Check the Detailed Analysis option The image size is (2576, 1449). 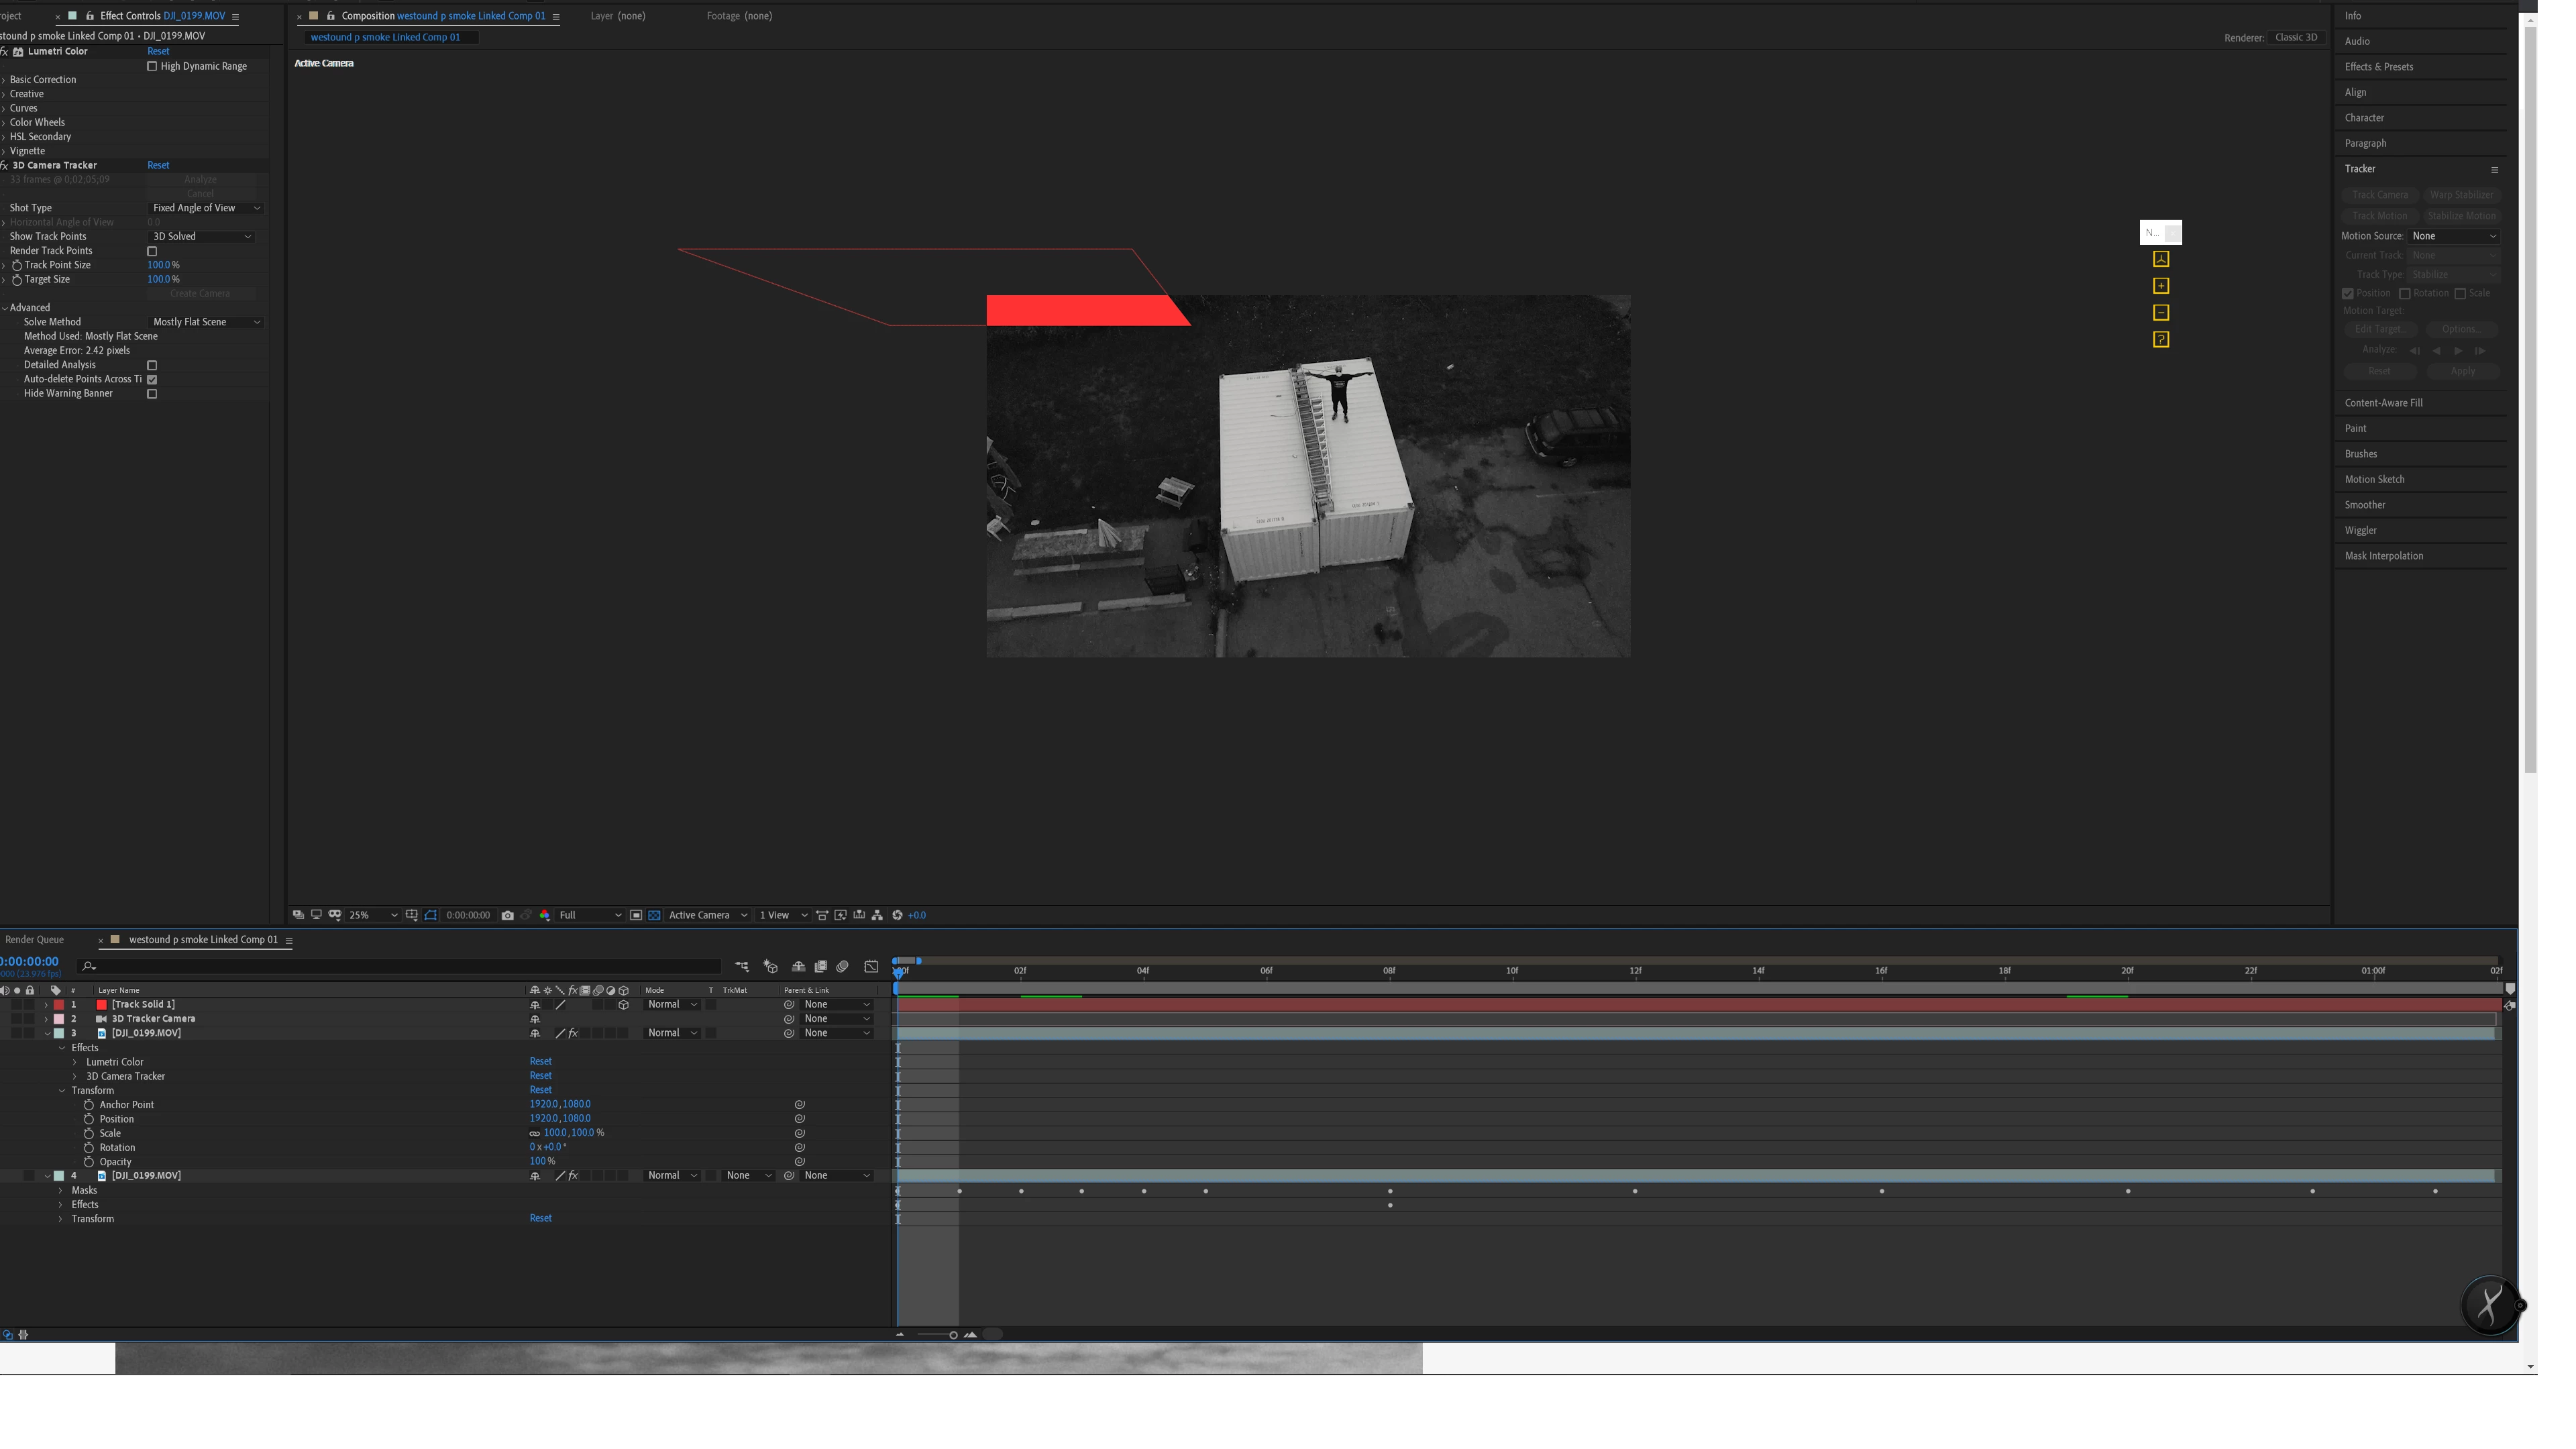(x=152, y=366)
